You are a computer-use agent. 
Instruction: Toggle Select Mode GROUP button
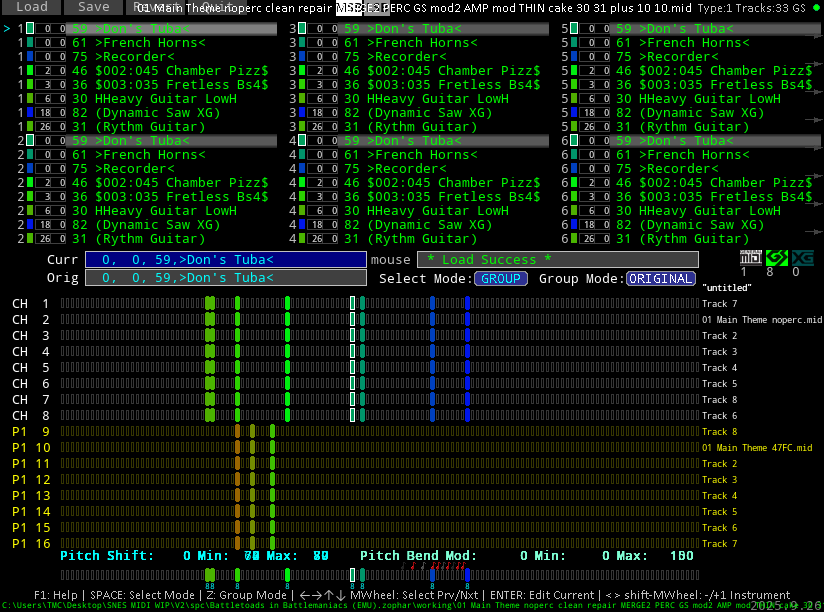coord(501,279)
